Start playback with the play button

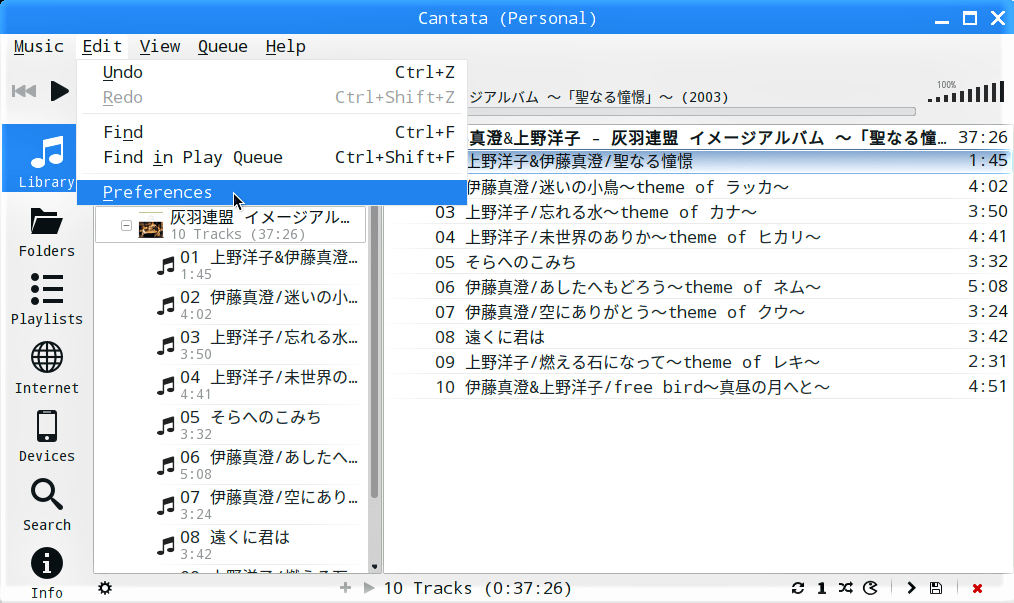59,91
